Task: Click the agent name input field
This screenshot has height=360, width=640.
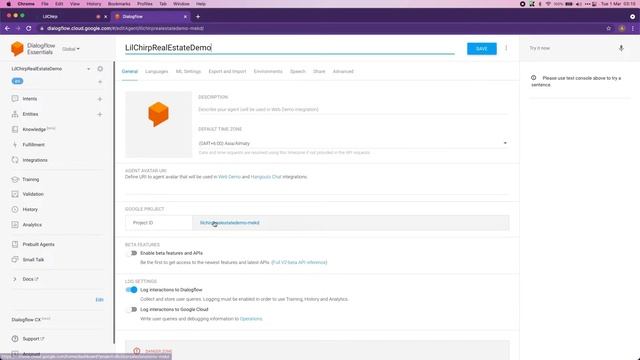Action: pyautogui.click(x=289, y=48)
